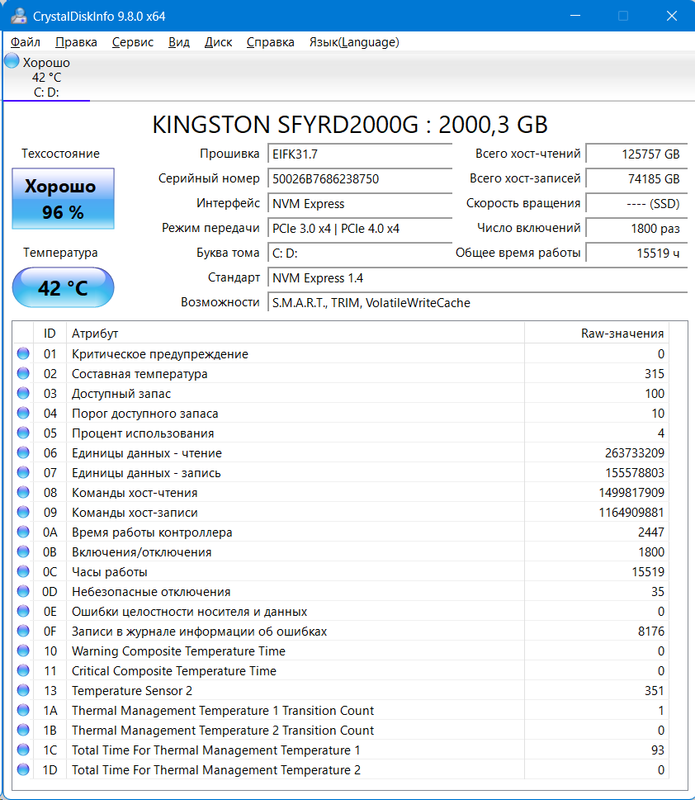The height and width of the screenshot is (800, 695).
Task: Click status orb for Критическое предупреждение row
Action: point(23,354)
